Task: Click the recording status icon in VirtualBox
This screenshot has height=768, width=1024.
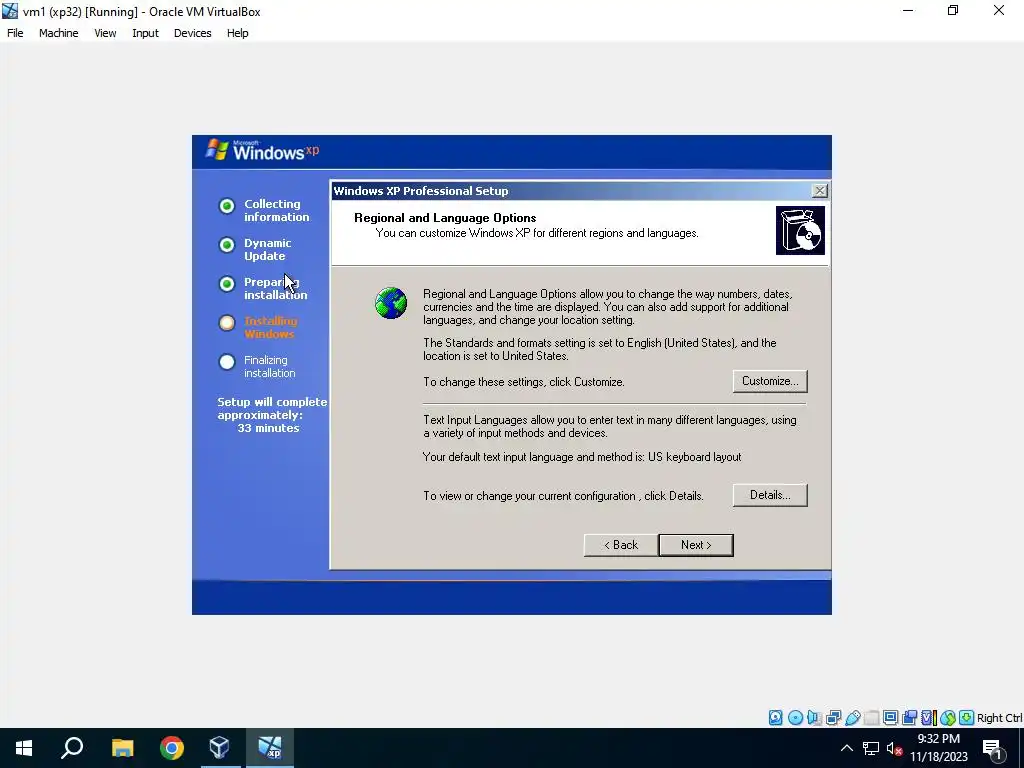Action: click(x=909, y=718)
